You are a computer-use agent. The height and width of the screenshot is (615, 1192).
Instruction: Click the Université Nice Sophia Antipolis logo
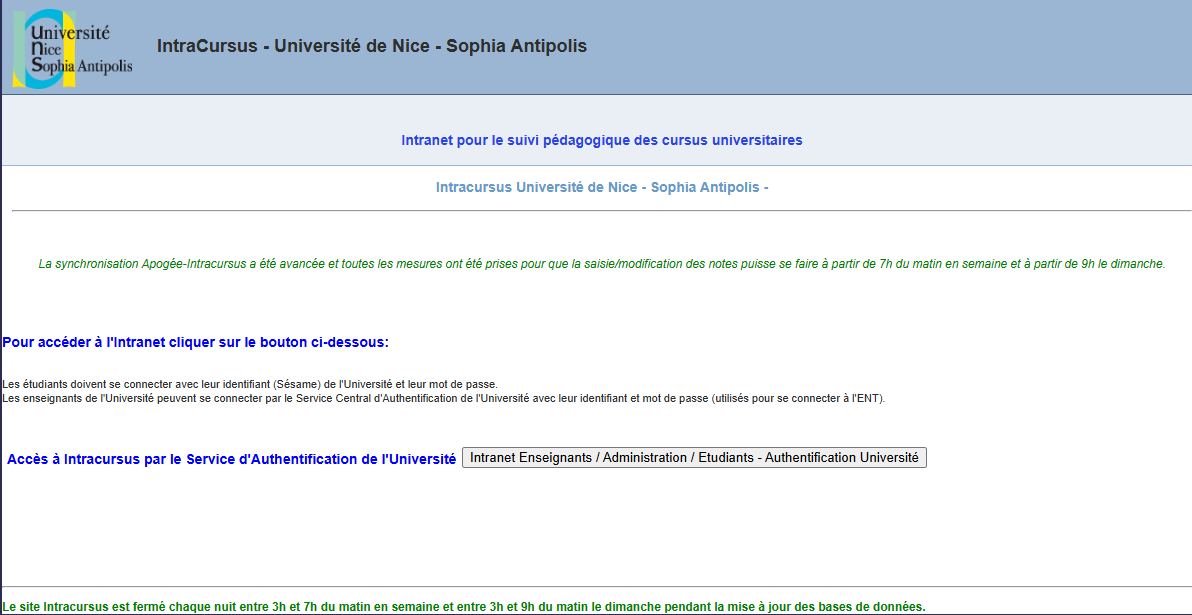(x=72, y=49)
